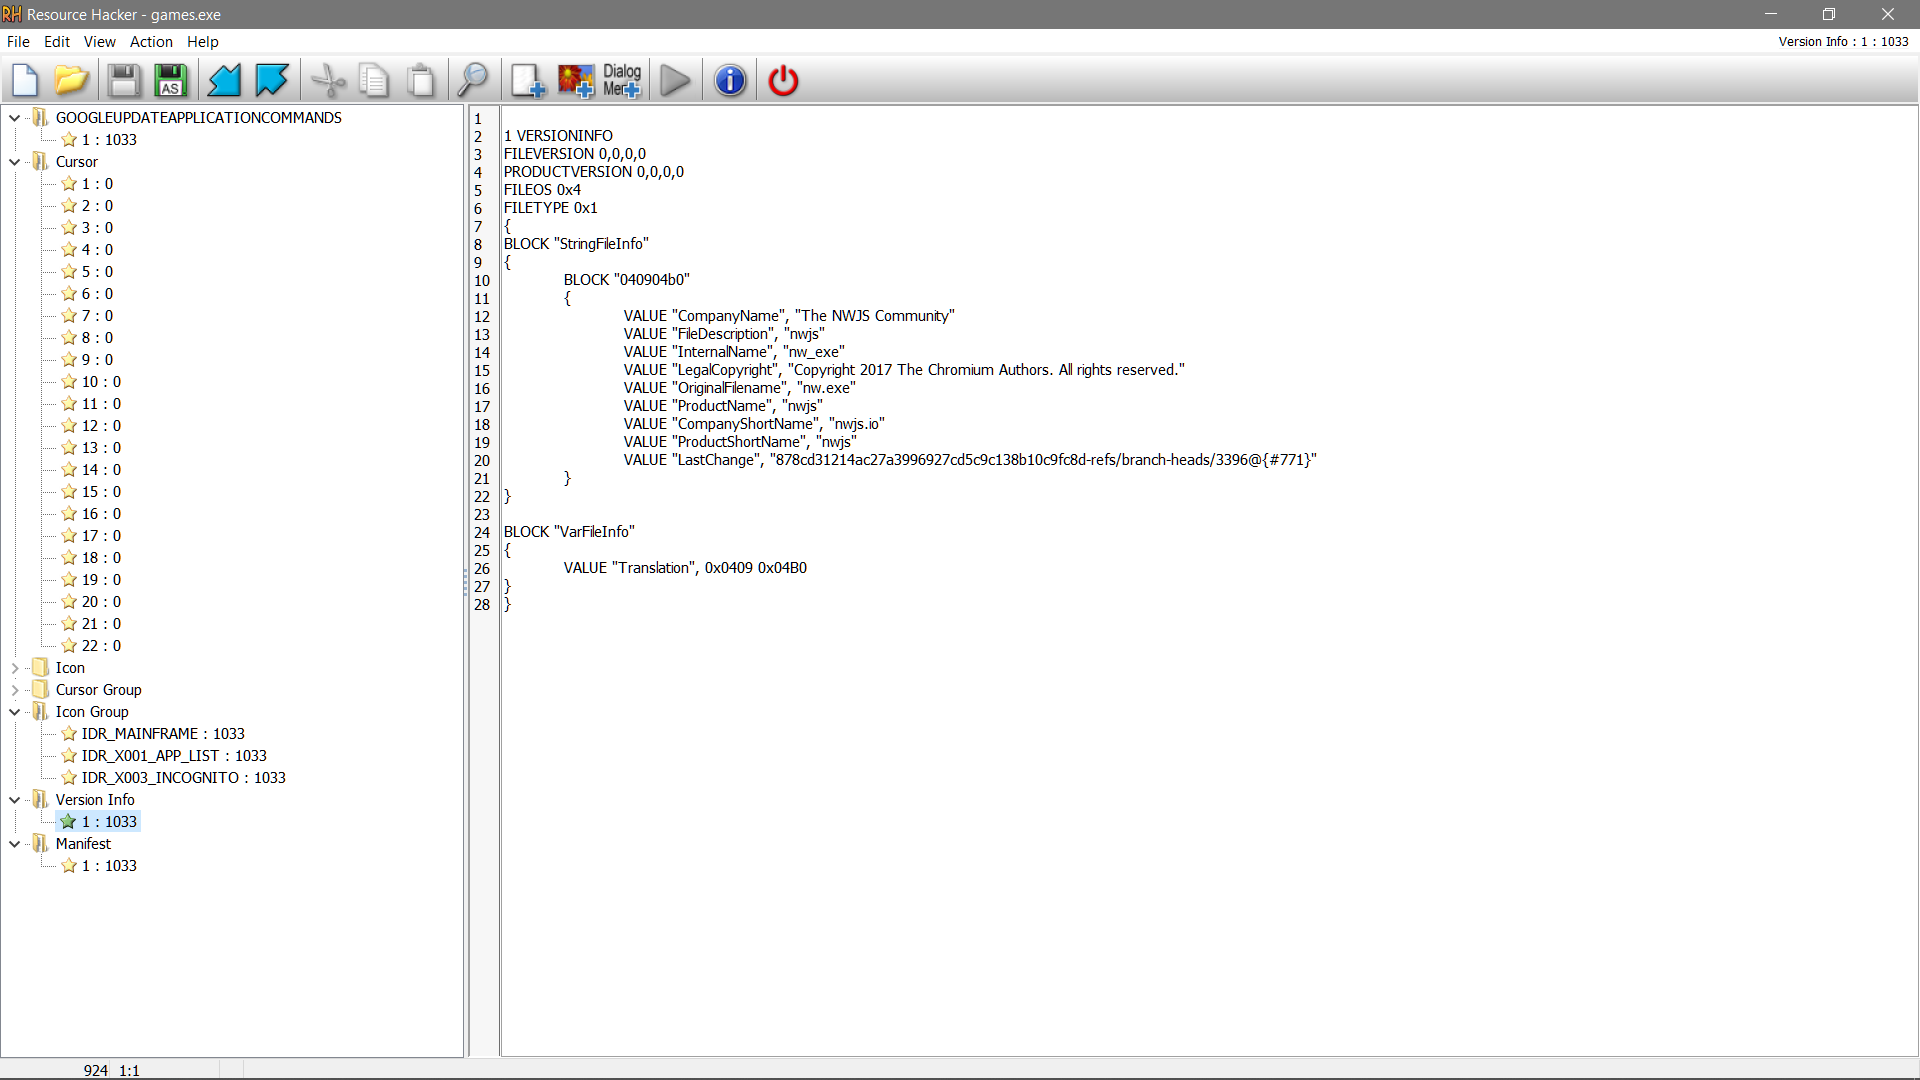Click in the script editor CompanyName line
Viewport: 1920px width, 1080px height.
pos(789,316)
